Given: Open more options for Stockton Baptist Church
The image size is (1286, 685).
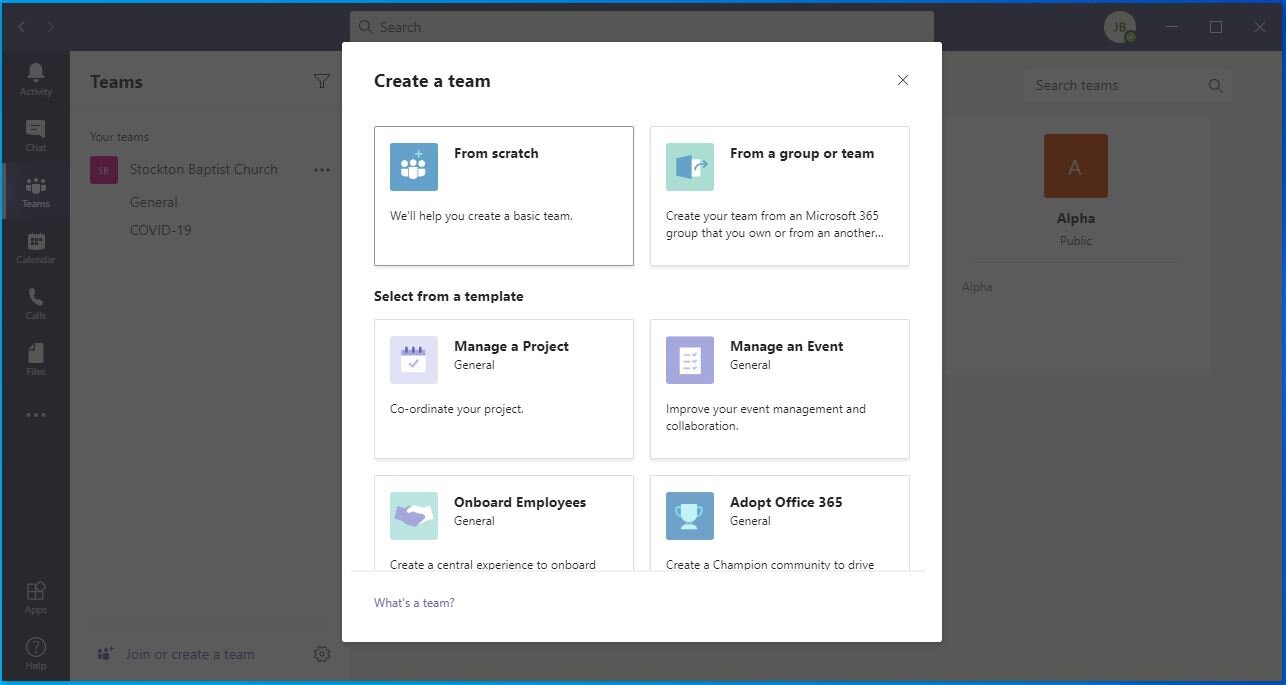Looking at the screenshot, I should (x=321, y=170).
